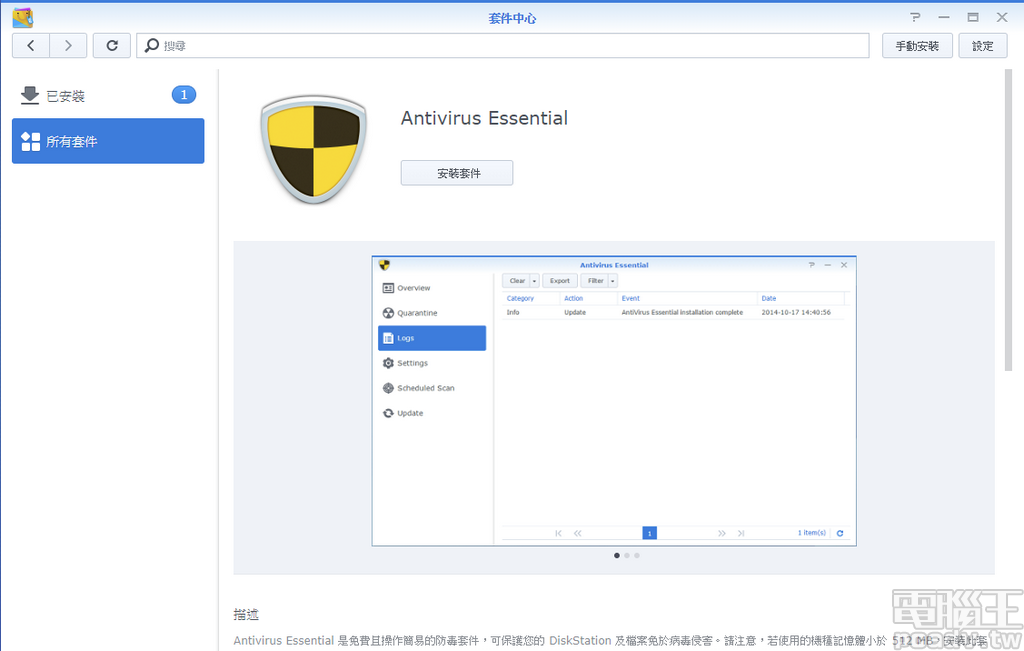This screenshot has height=651, width=1024.
Task: Open the help question mark icon
Action: click(913, 17)
